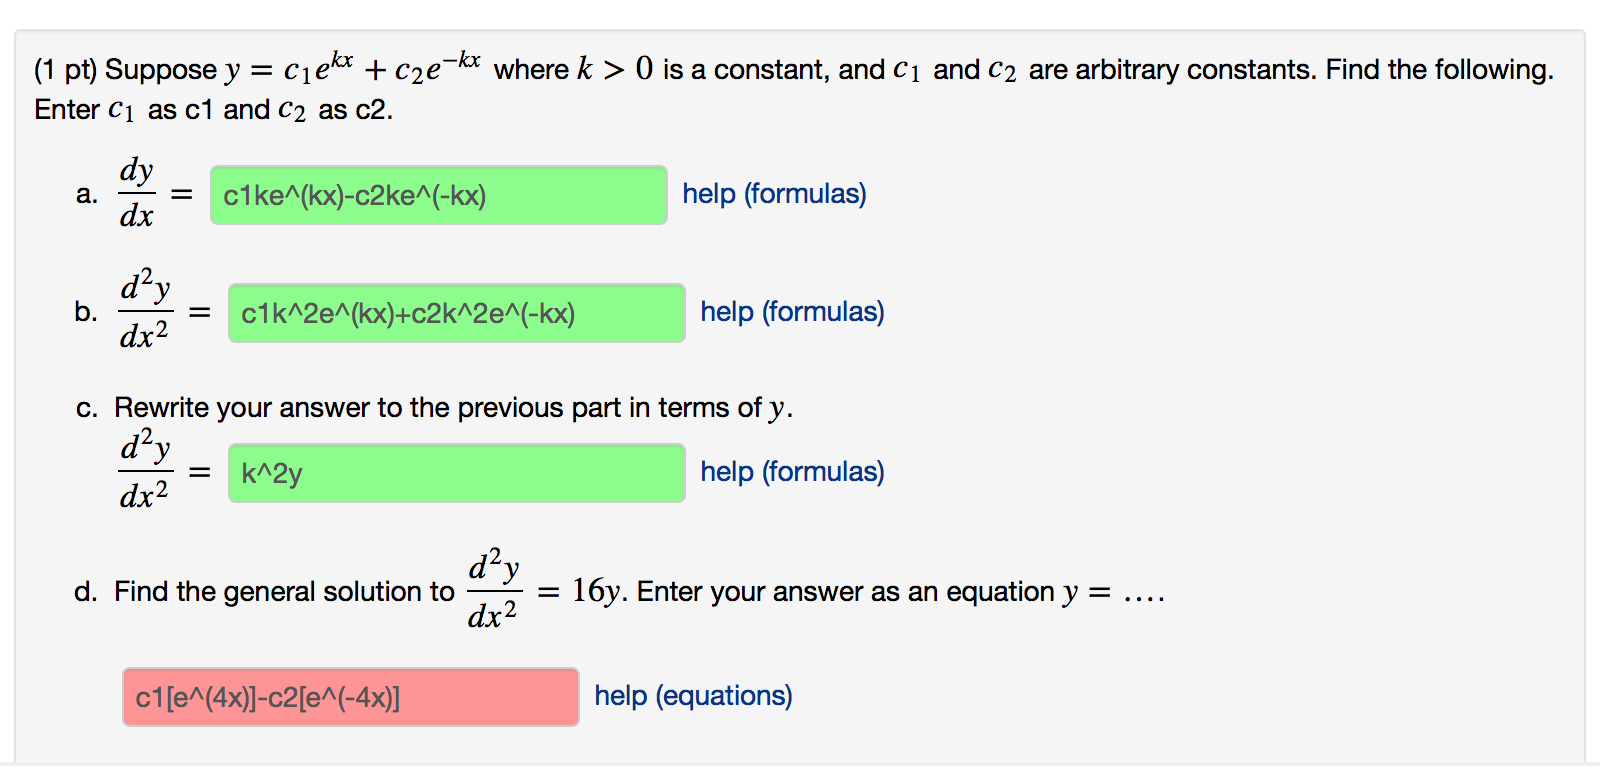Open the help (equations) link
Viewport: 1600px width, 780px height.
[693, 696]
